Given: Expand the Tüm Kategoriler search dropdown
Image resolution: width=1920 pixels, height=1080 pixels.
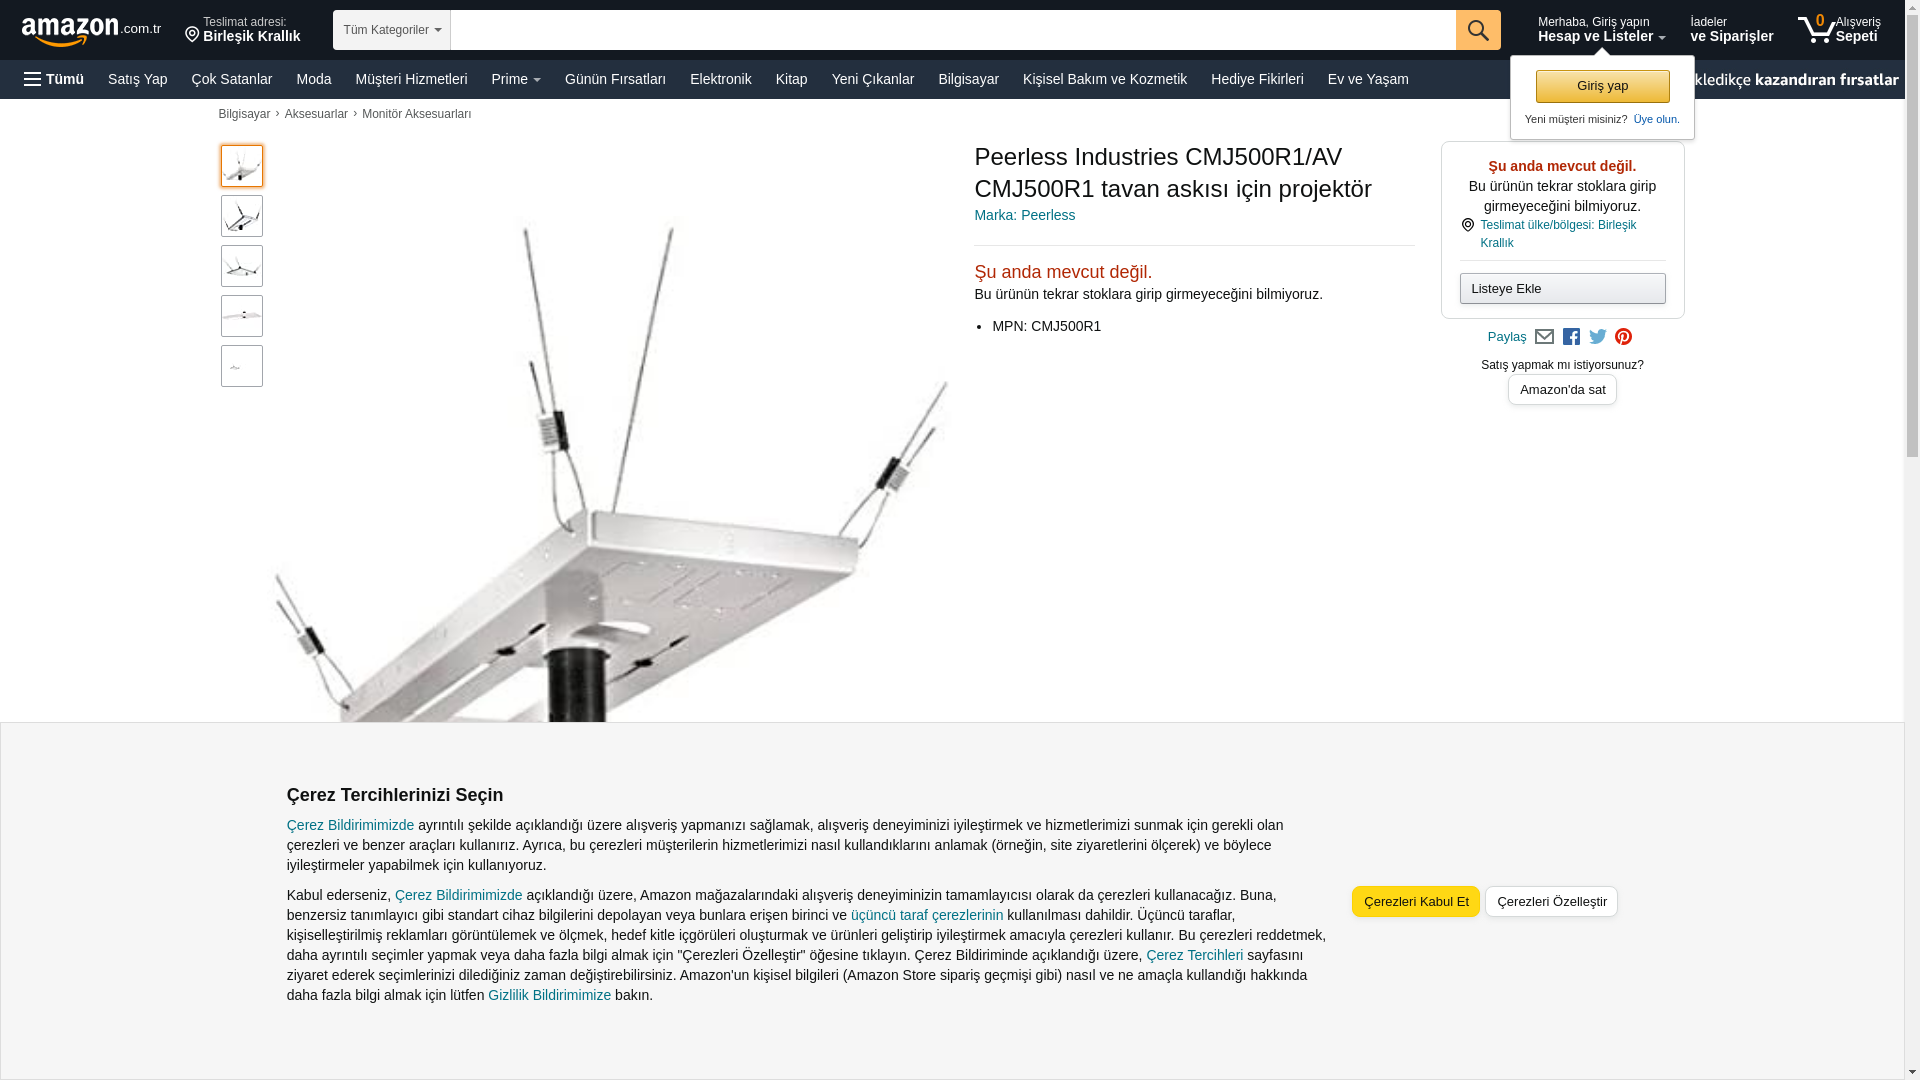Looking at the screenshot, I should coord(392,30).
